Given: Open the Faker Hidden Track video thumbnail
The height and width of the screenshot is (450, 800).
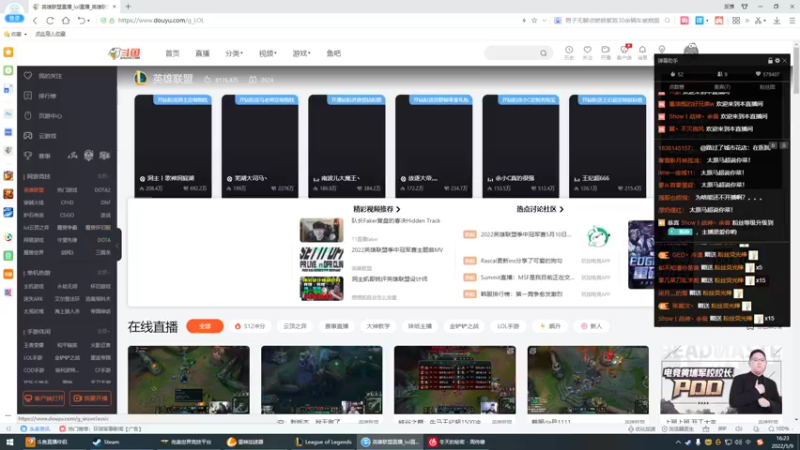Looking at the screenshot, I should click(321, 230).
